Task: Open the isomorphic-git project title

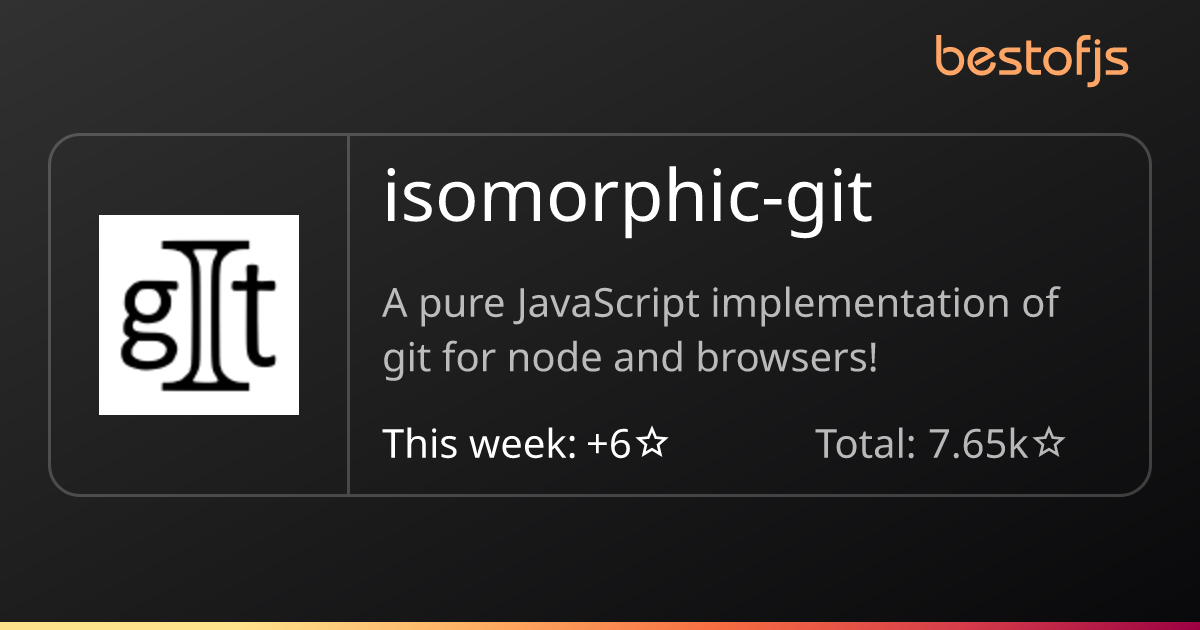Action: (x=628, y=199)
